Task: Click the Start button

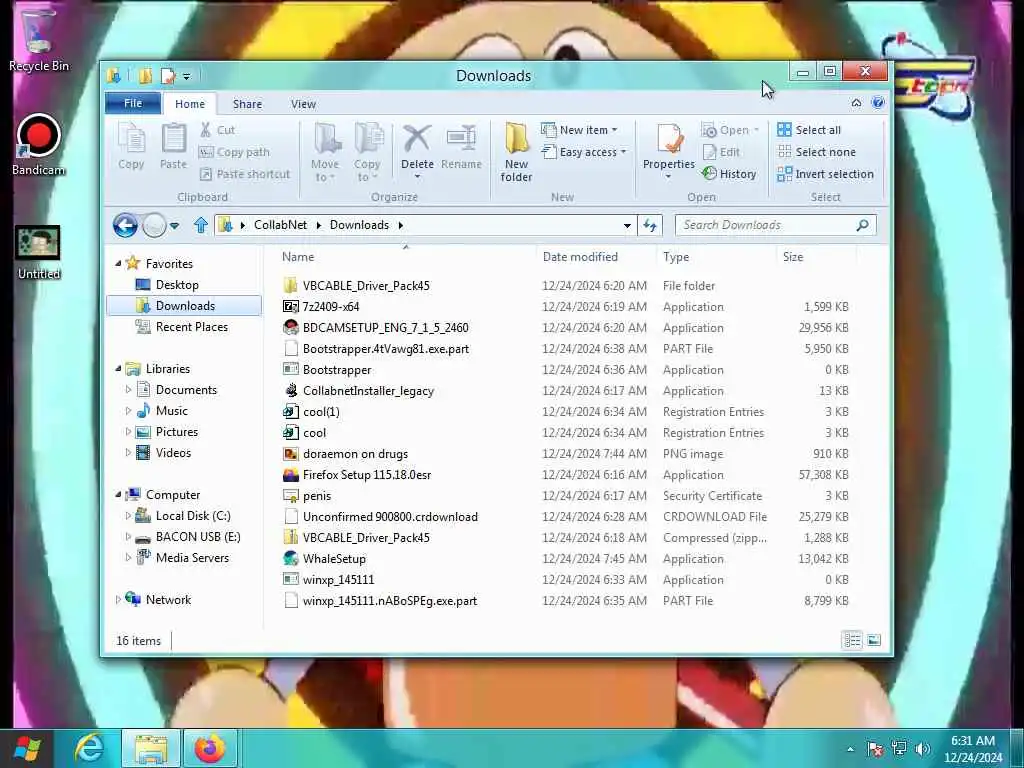Action: pos(27,748)
